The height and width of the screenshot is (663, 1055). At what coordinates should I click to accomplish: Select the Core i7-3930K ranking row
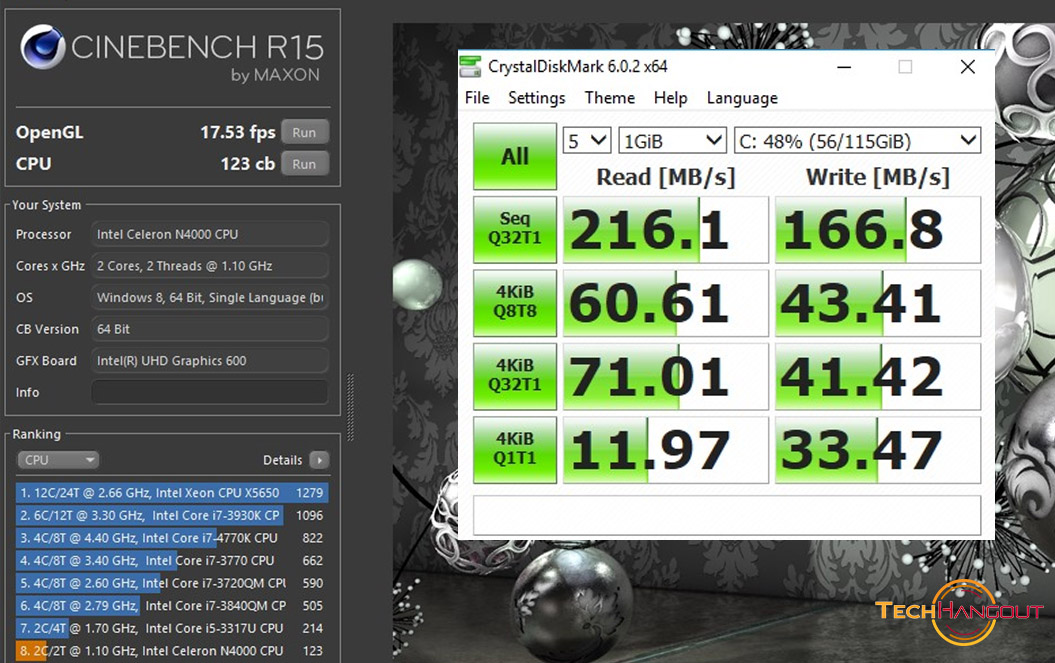(x=172, y=516)
